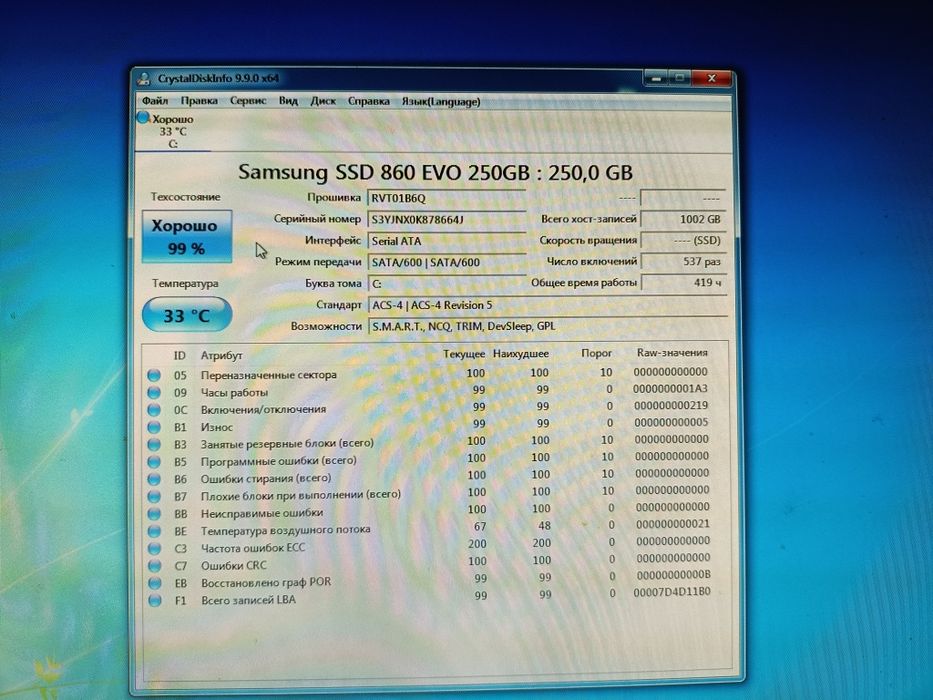This screenshot has height=700, width=933.
Task: Click raw value 00007D4D11B0
Action: click(x=672, y=592)
